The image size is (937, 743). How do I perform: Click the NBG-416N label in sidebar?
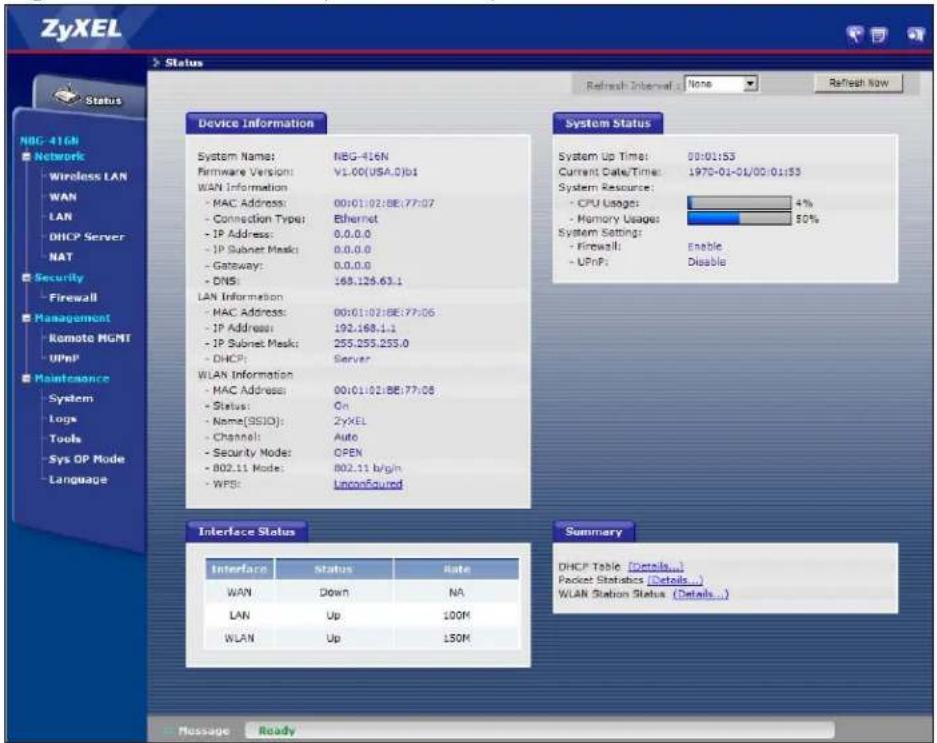click(49, 141)
